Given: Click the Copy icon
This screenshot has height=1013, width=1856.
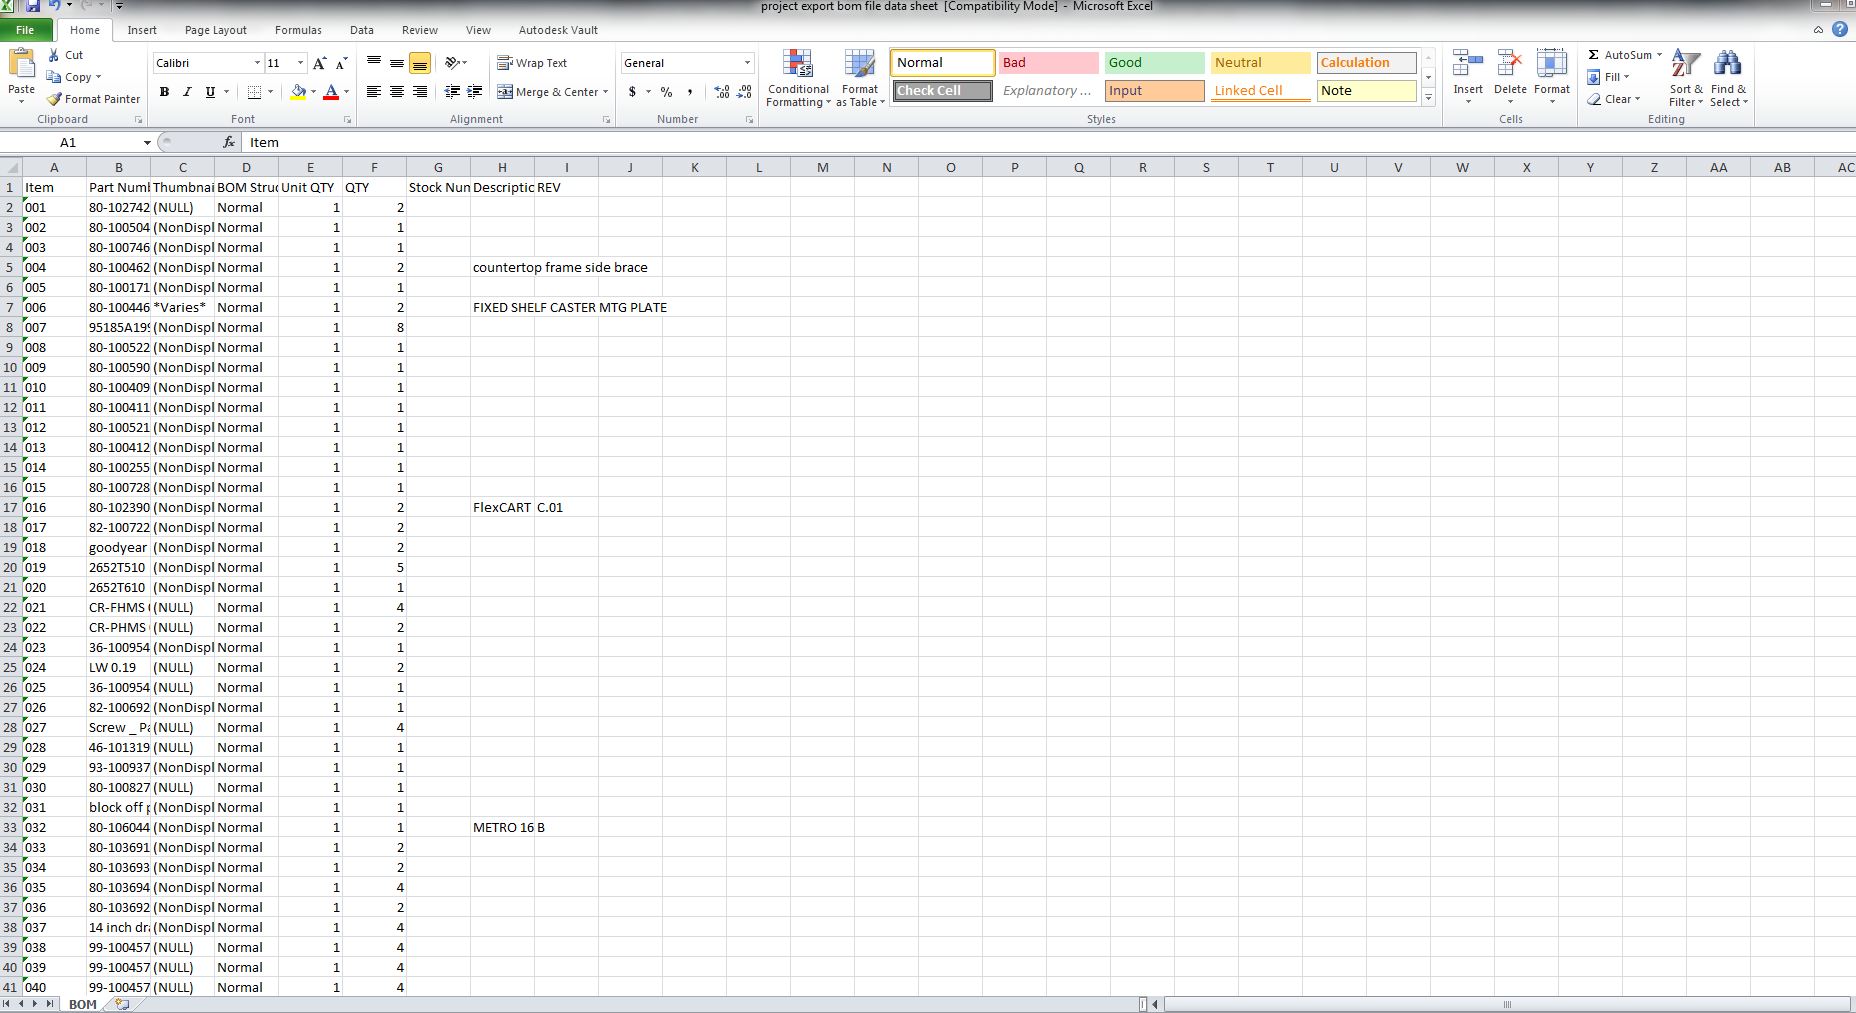Looking at the screenshot, I should 54,77.
